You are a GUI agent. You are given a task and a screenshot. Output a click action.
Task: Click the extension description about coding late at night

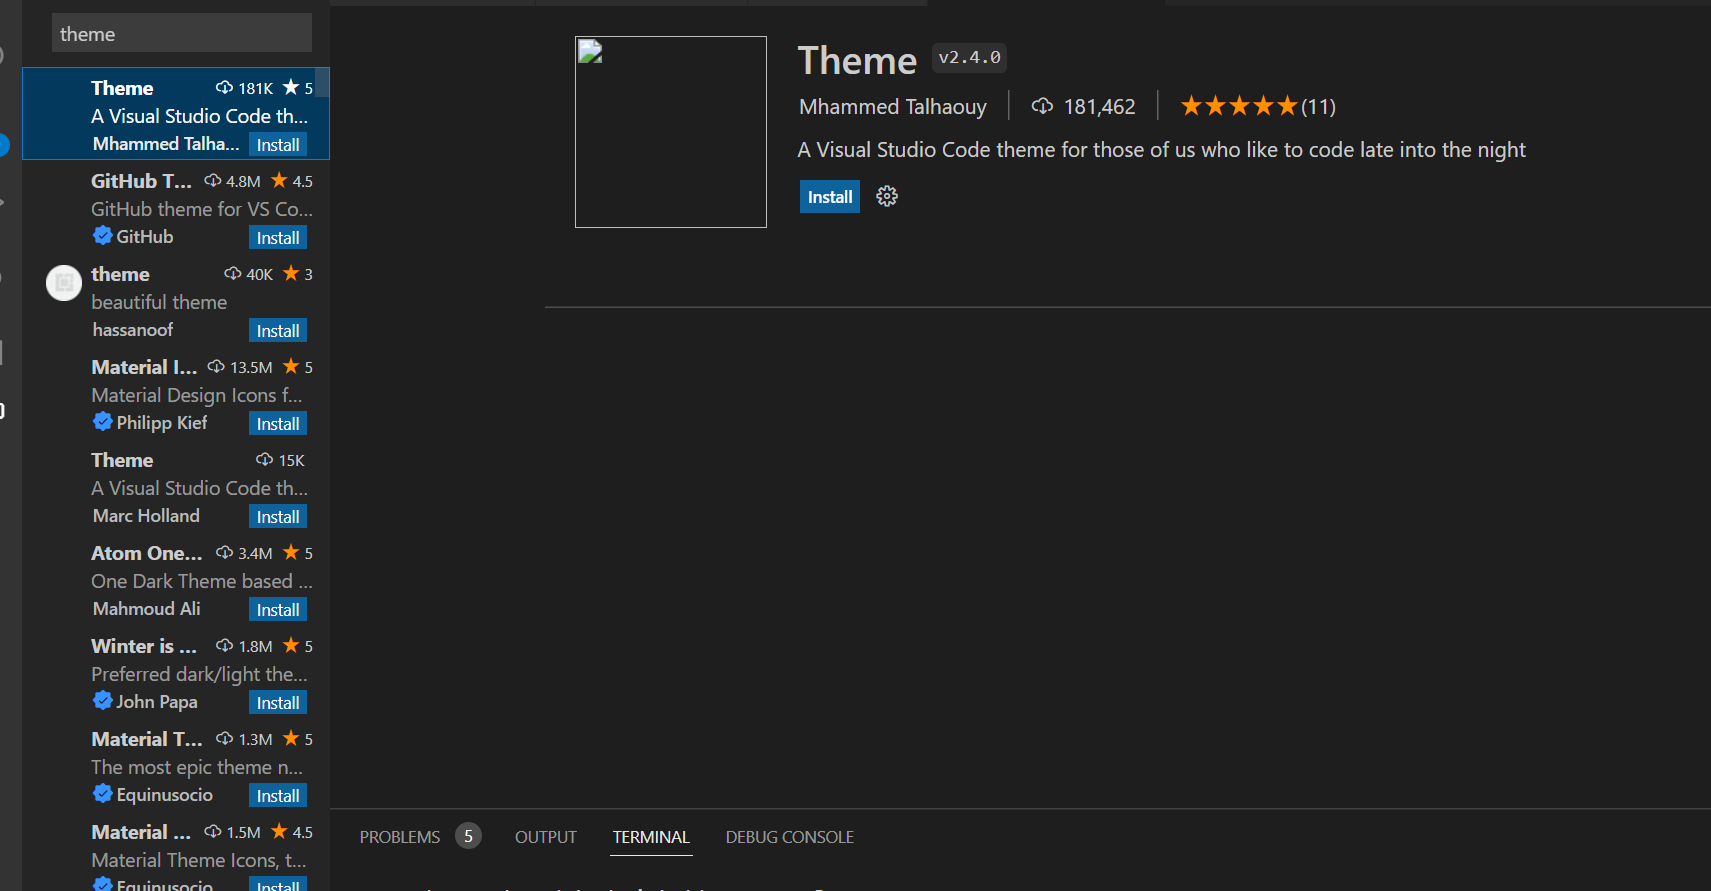point(1162,150)
